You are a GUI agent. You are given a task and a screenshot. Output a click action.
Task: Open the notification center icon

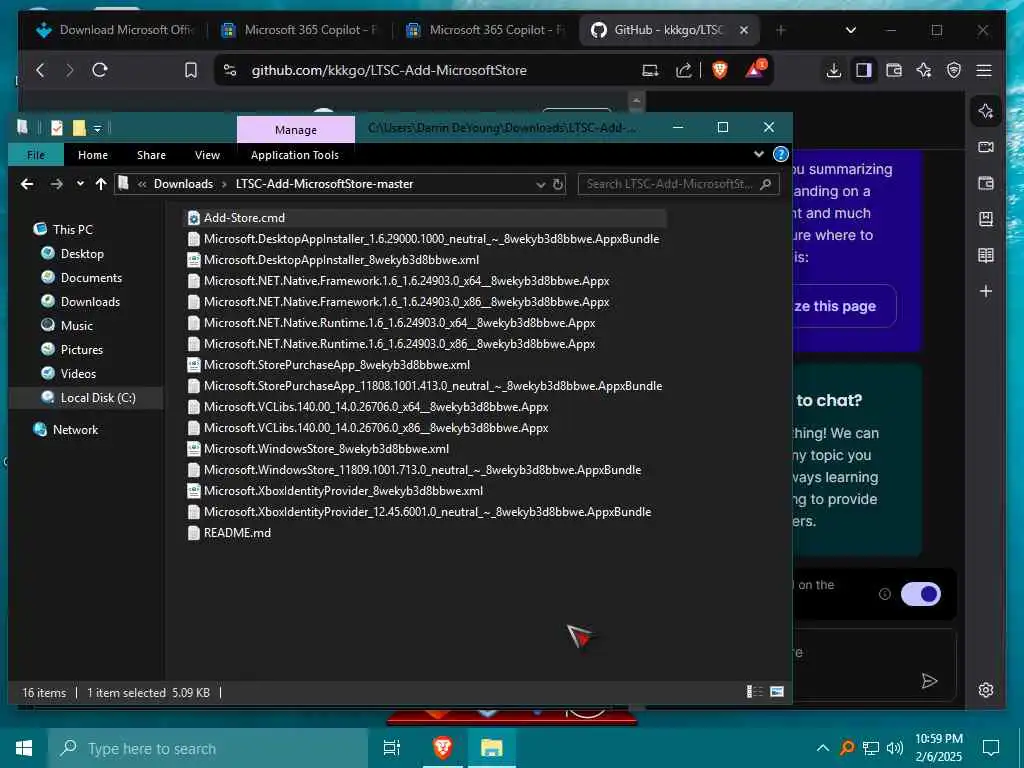pos(991,748)
